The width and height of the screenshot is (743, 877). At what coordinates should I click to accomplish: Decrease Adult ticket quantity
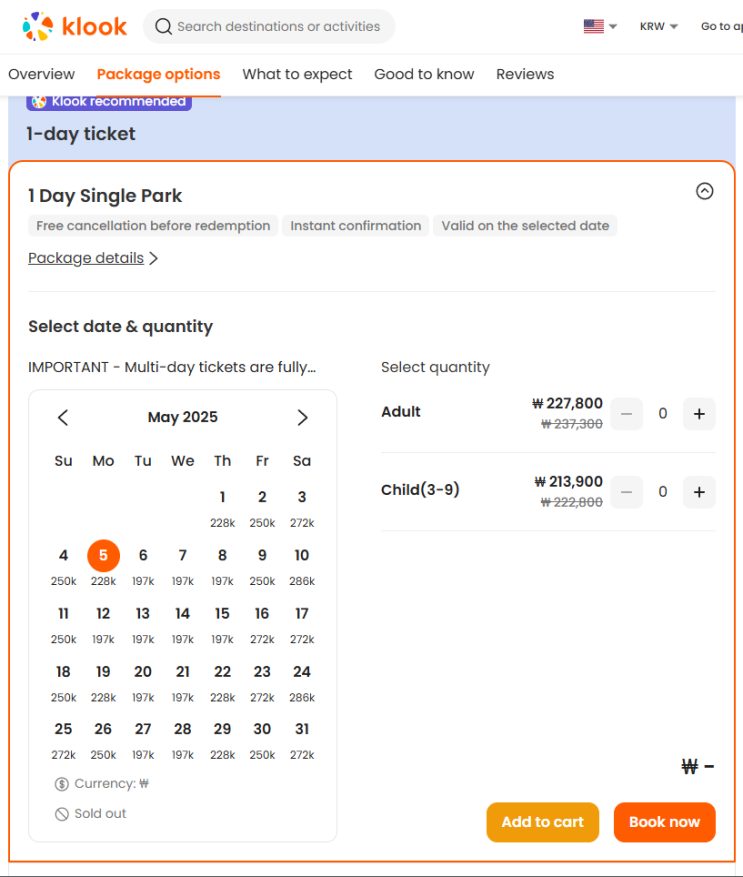coord(627,413)
